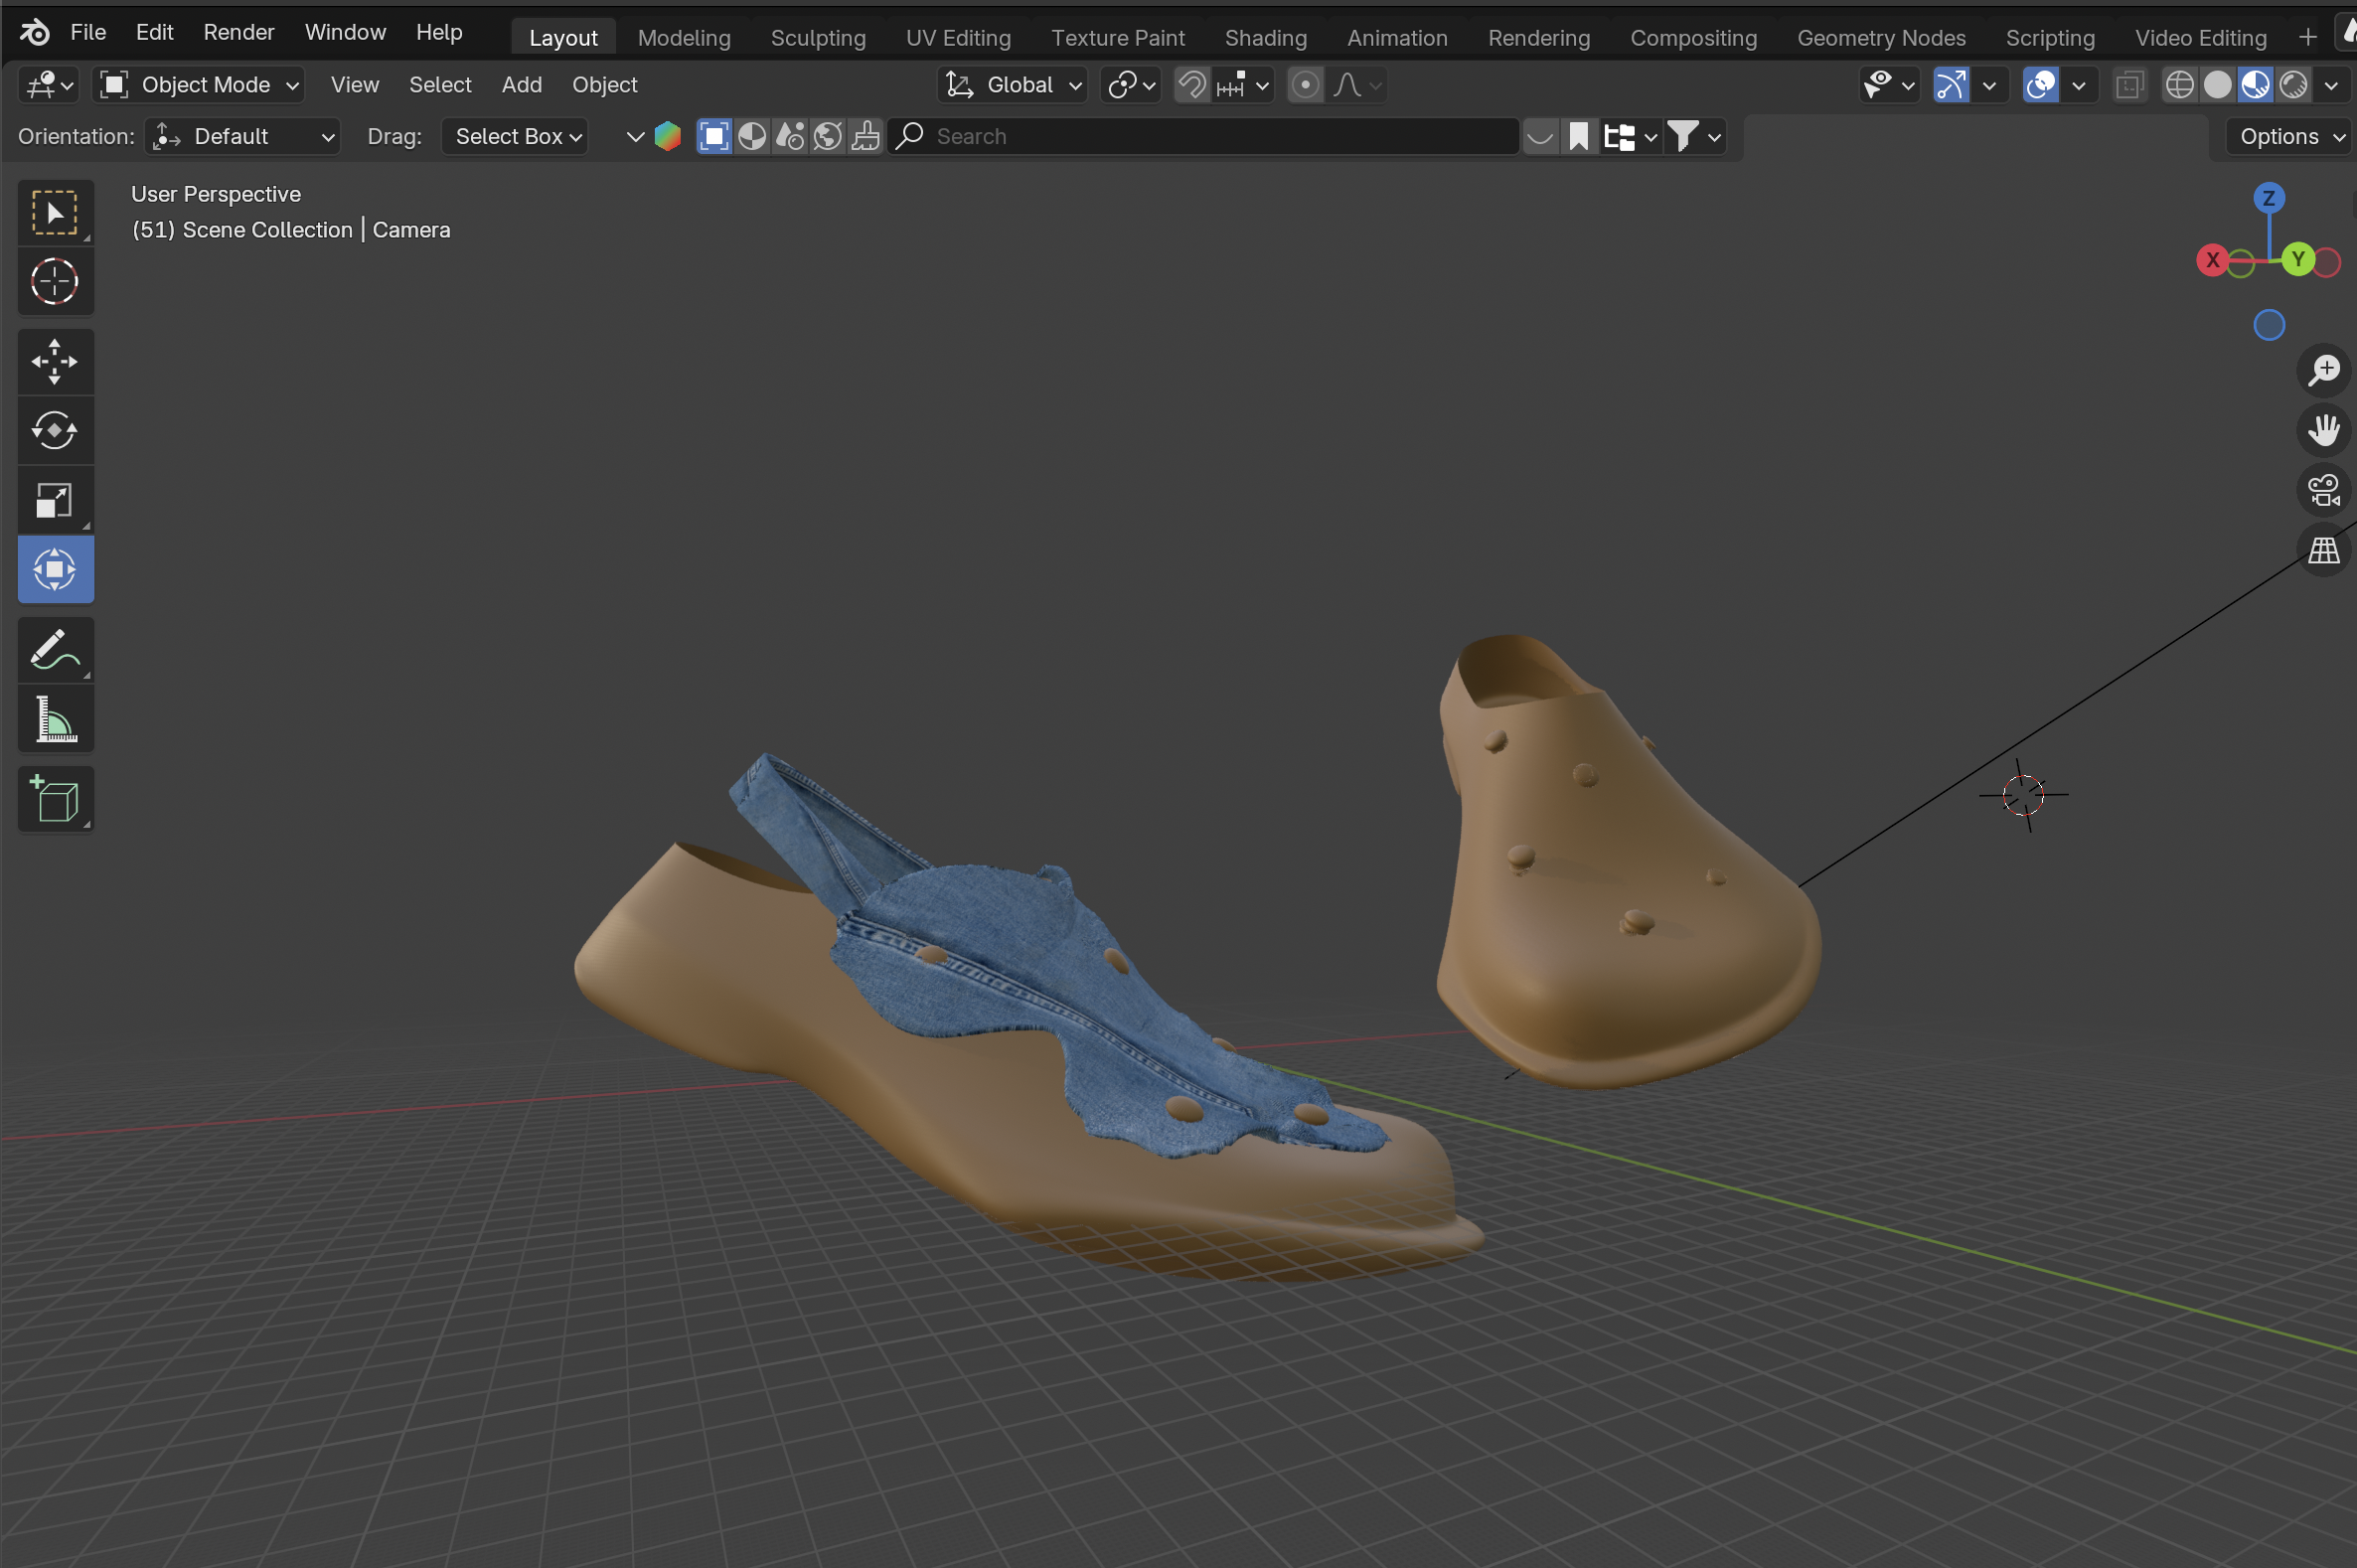Click the asset Search field
Image resolution: width=2357 pixels, height=1568 pixels.
tap(1200, 136)
